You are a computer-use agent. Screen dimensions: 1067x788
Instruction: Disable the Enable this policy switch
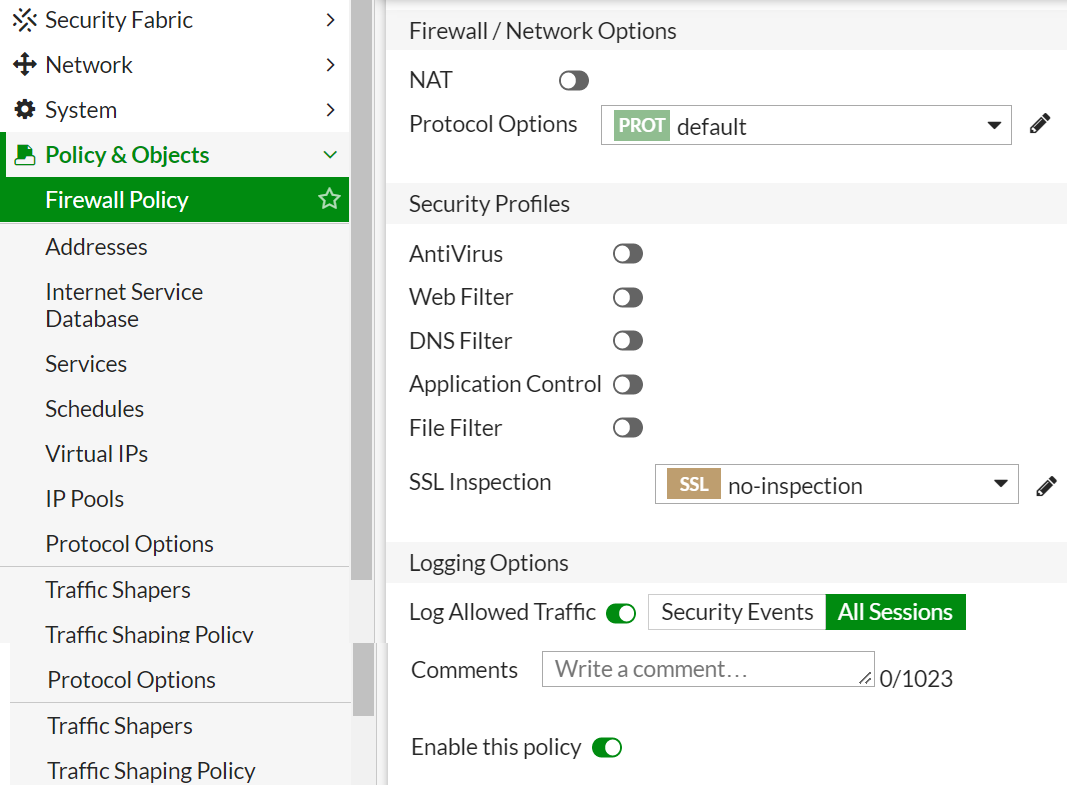[x=607, y=748]
